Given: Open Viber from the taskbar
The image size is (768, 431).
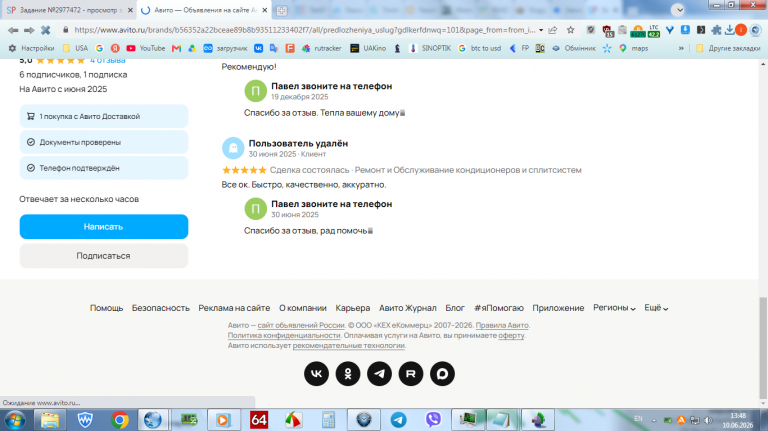Looking at the screenshot, I should click(433, 420).
